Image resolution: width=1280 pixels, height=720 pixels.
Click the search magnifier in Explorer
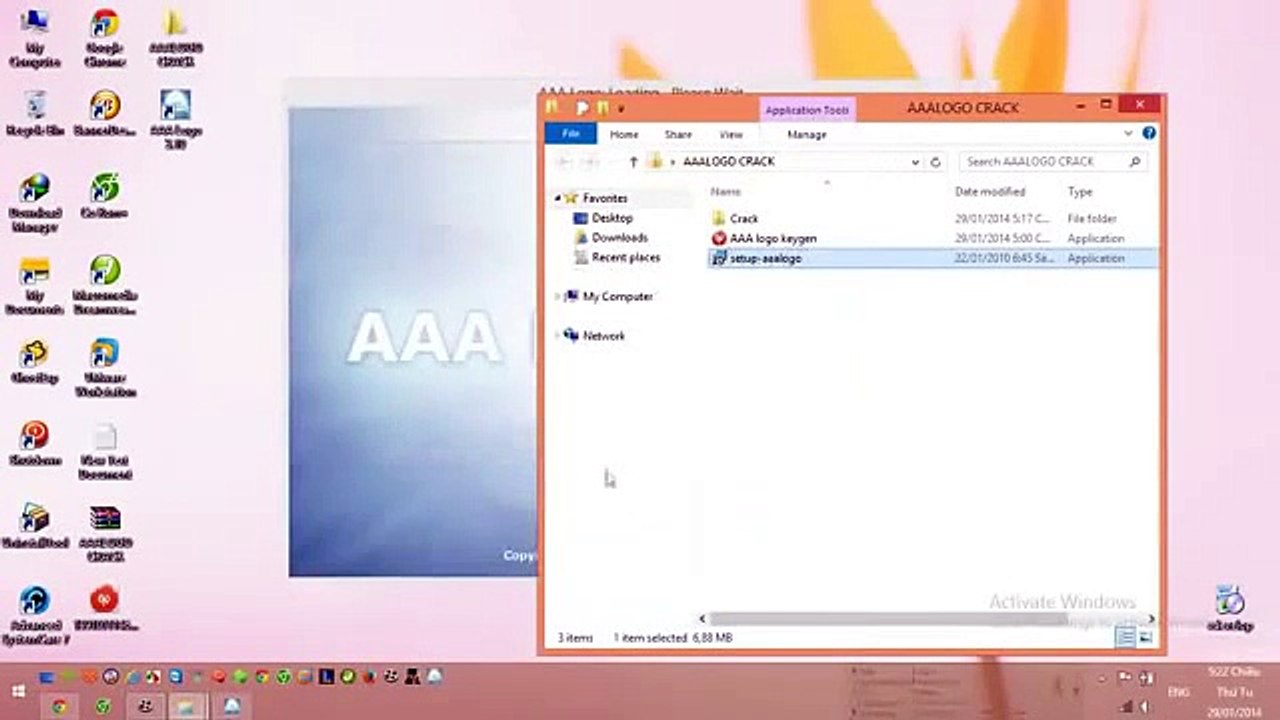coord(1135,161)
